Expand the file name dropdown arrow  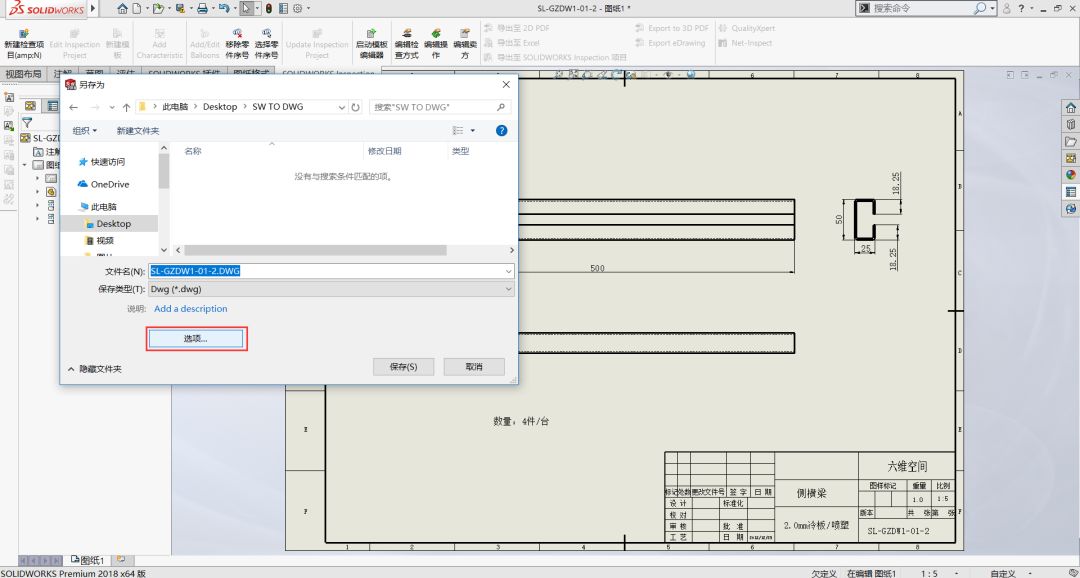tap(508, 271)
